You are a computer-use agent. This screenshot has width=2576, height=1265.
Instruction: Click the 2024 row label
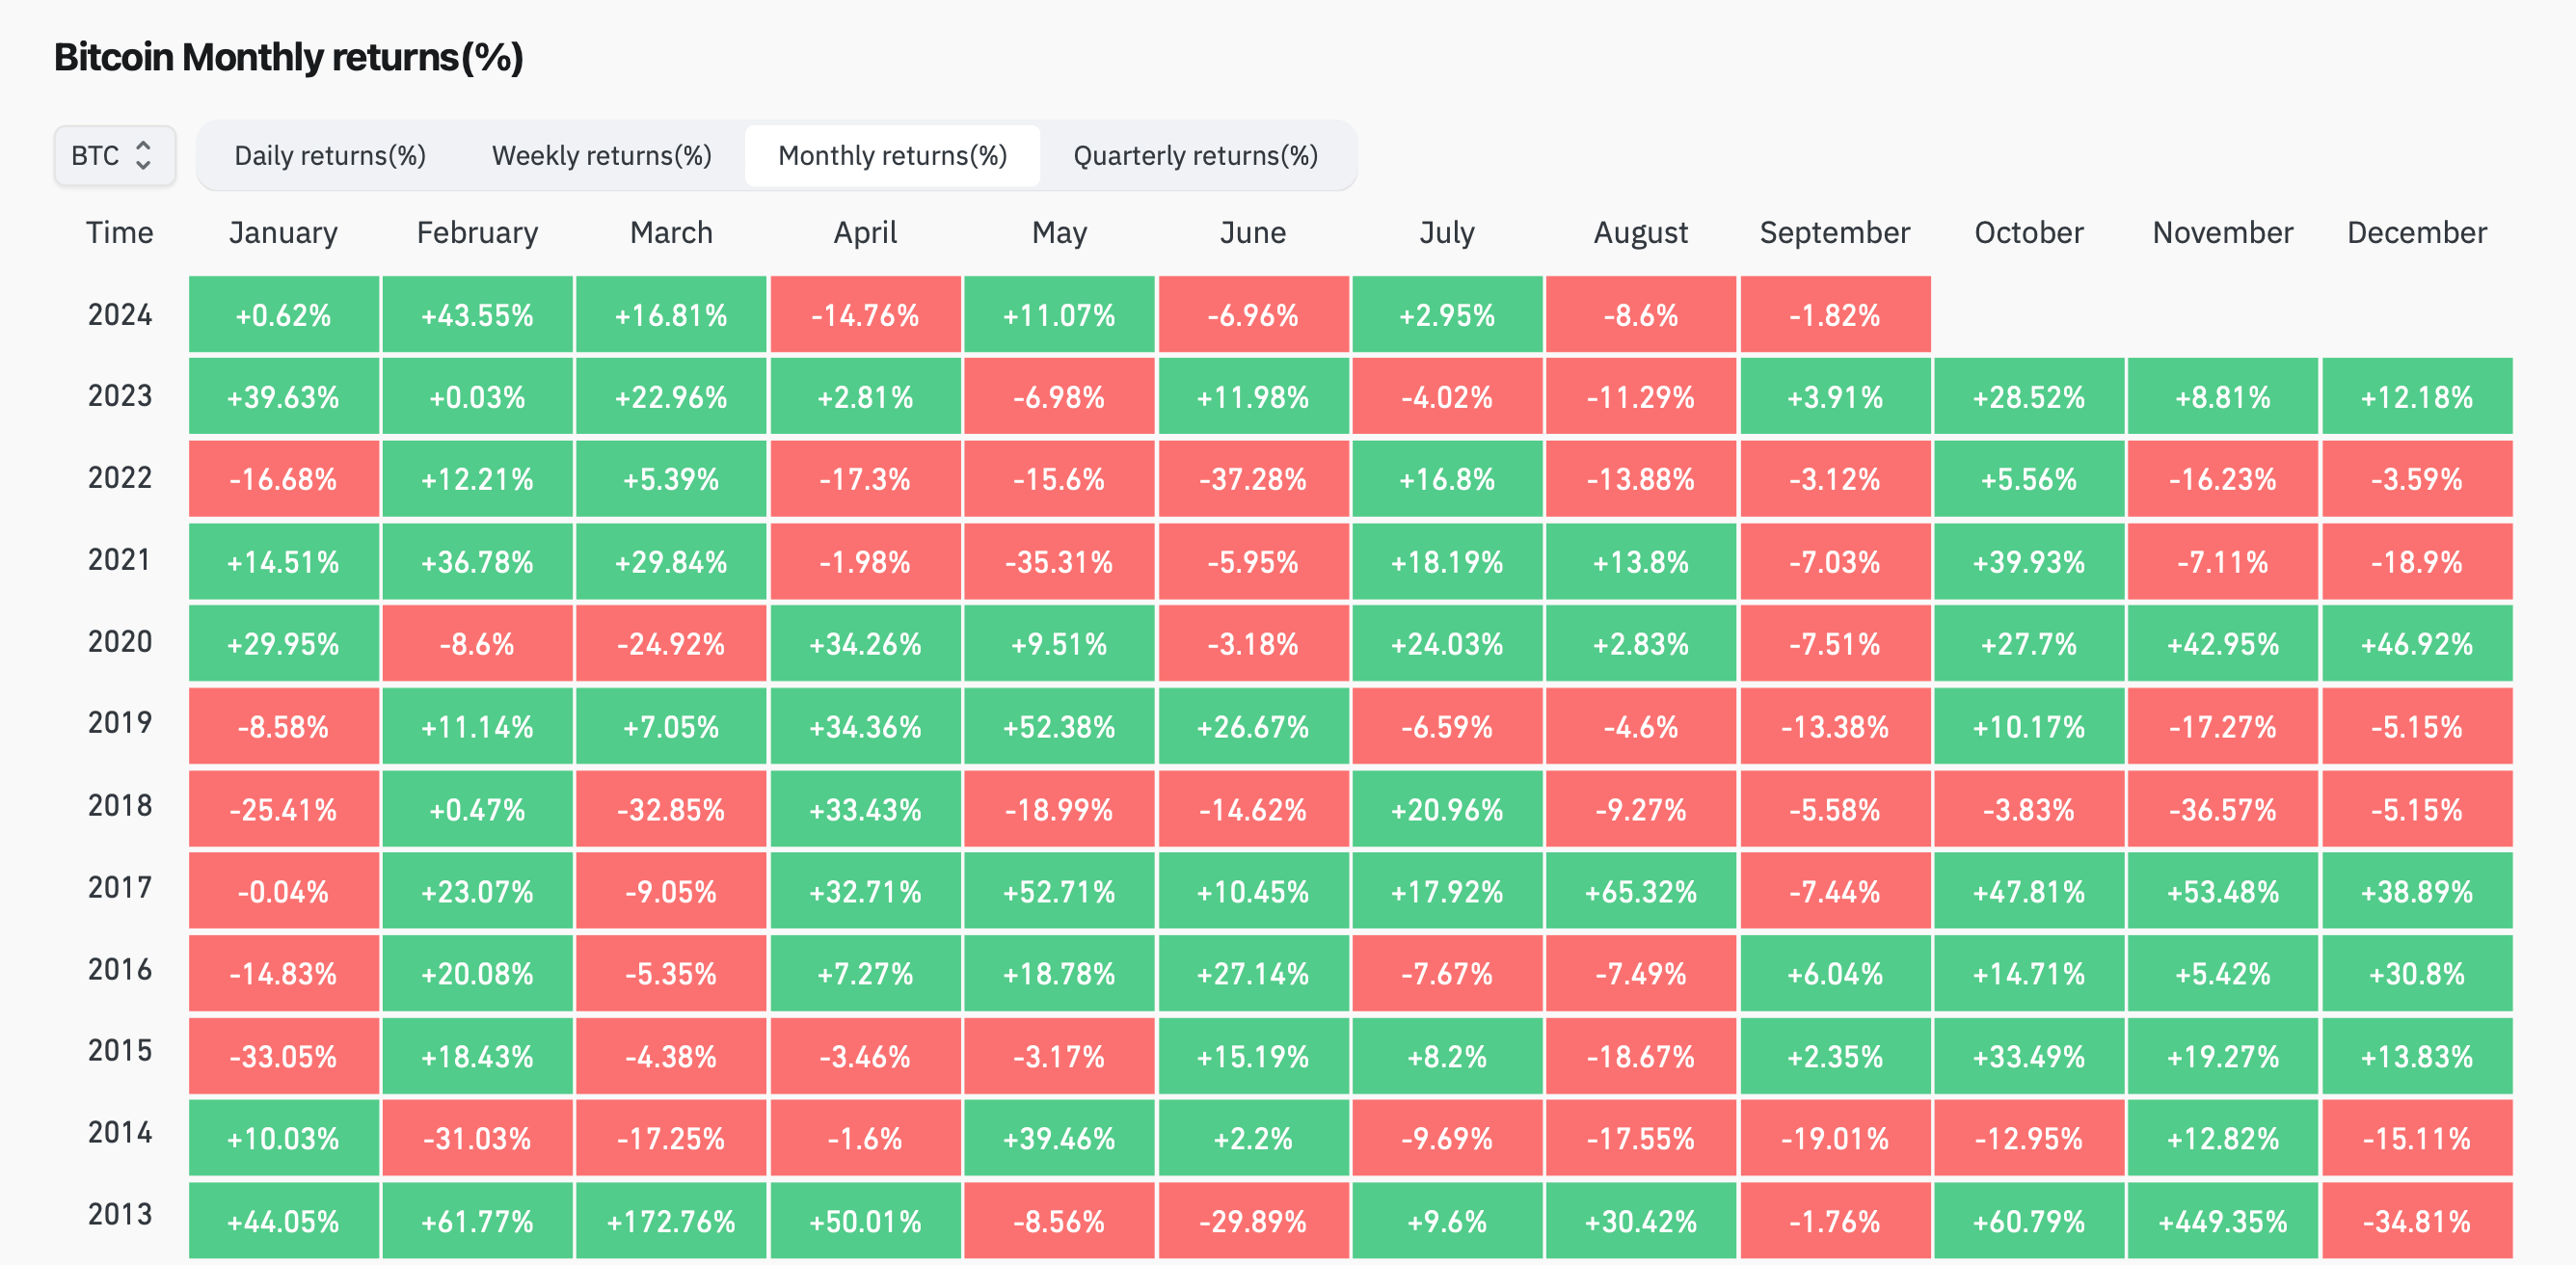[x=120, y=315]
